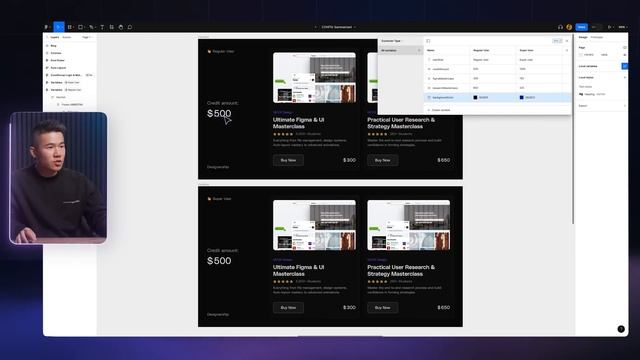The height and width of the screenshot is (360, 640).
Task: Click the user avatar in the toolbar
Action: point(569,27)
